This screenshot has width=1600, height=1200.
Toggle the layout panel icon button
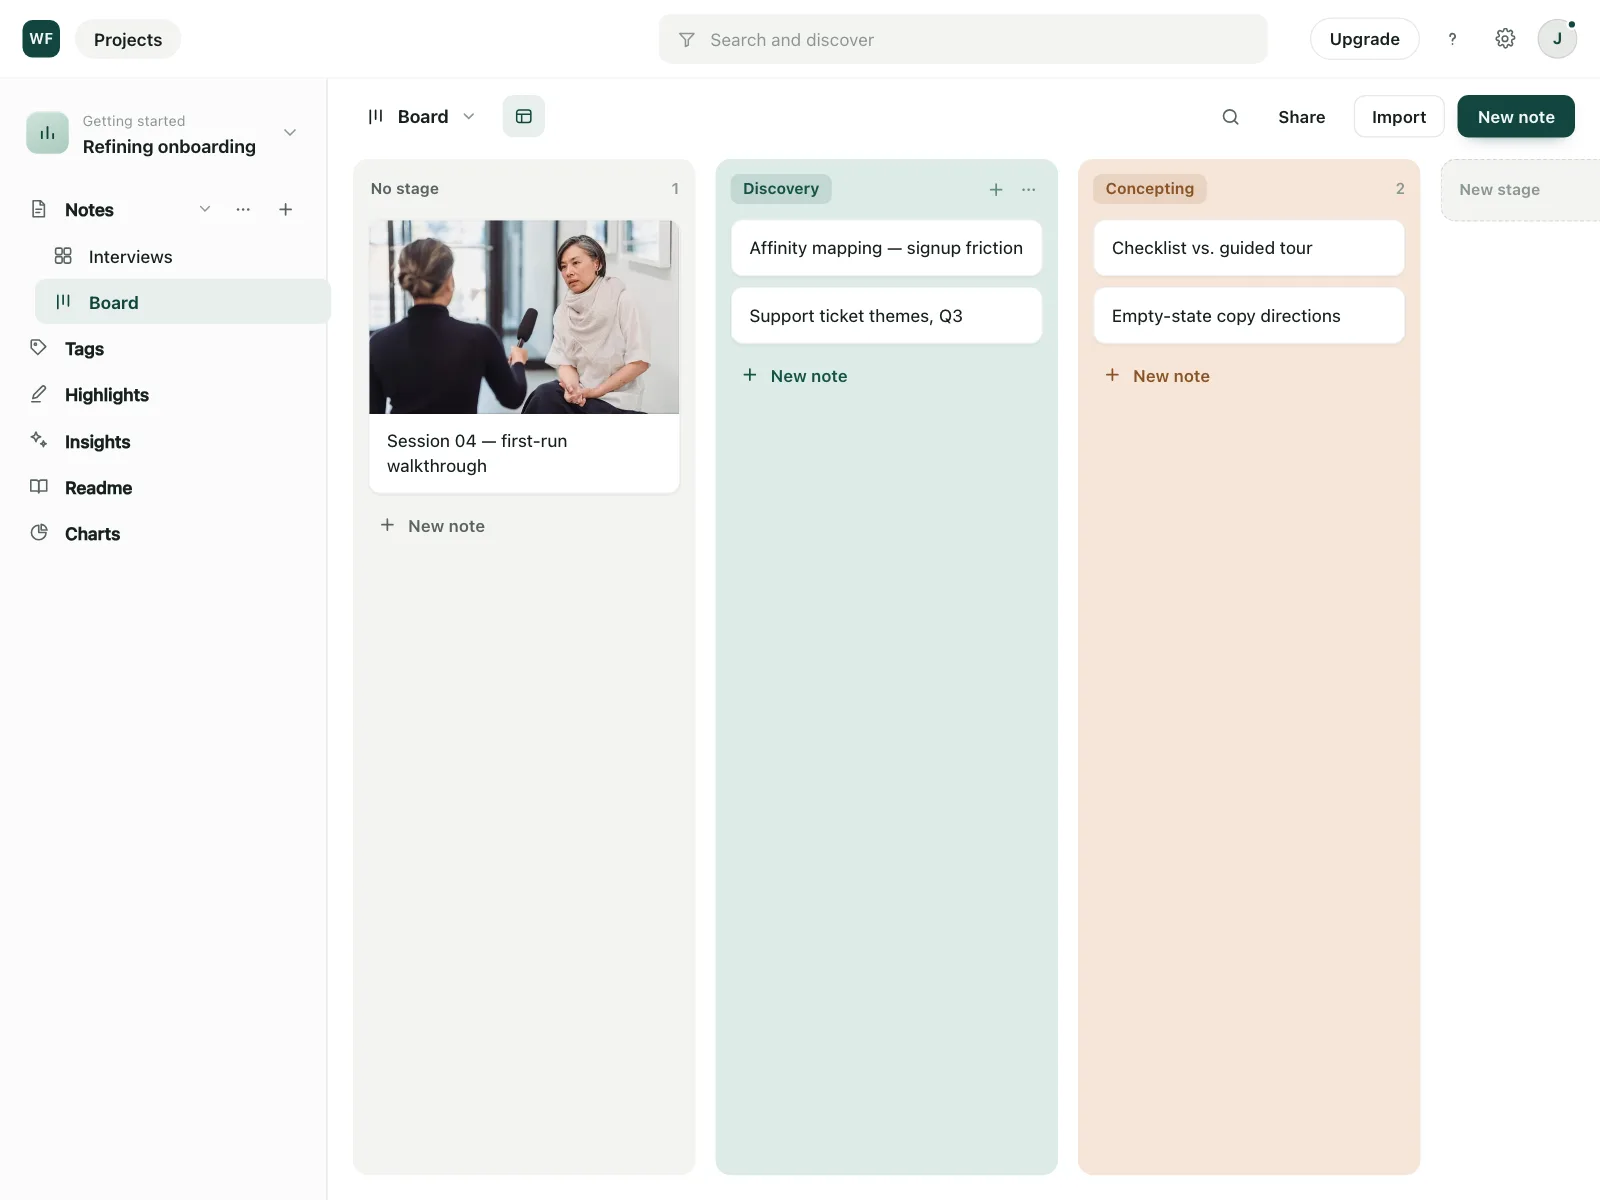pos(524,117)
